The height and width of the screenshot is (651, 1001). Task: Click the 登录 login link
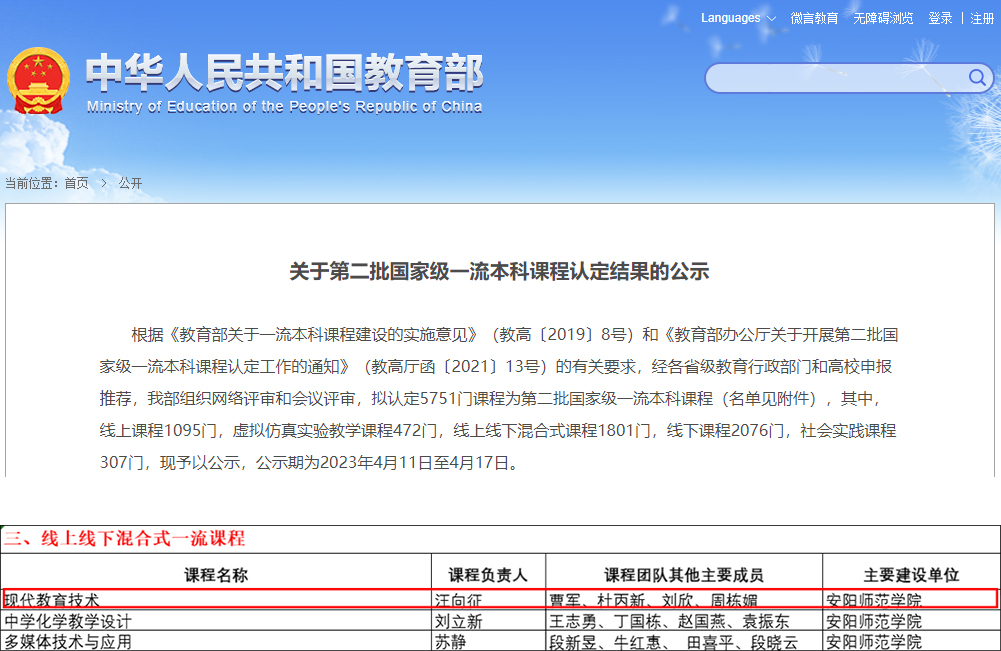(x=940, y=18)
